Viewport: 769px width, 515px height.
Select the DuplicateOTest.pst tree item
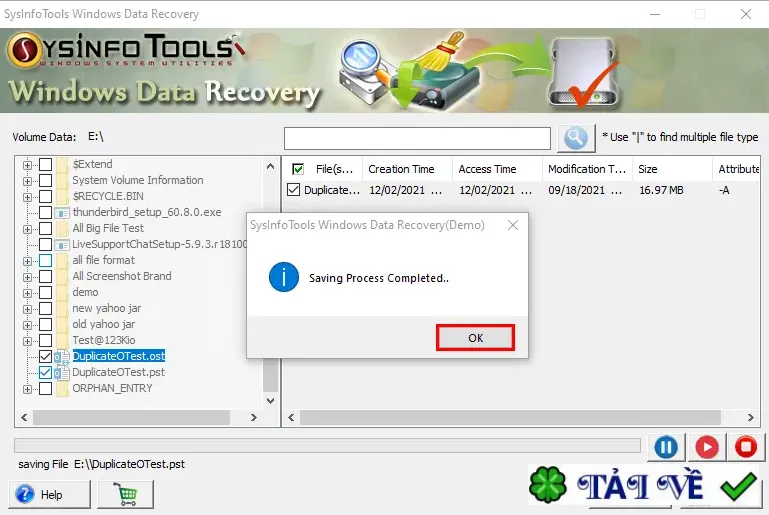click(x=119, y=372)
